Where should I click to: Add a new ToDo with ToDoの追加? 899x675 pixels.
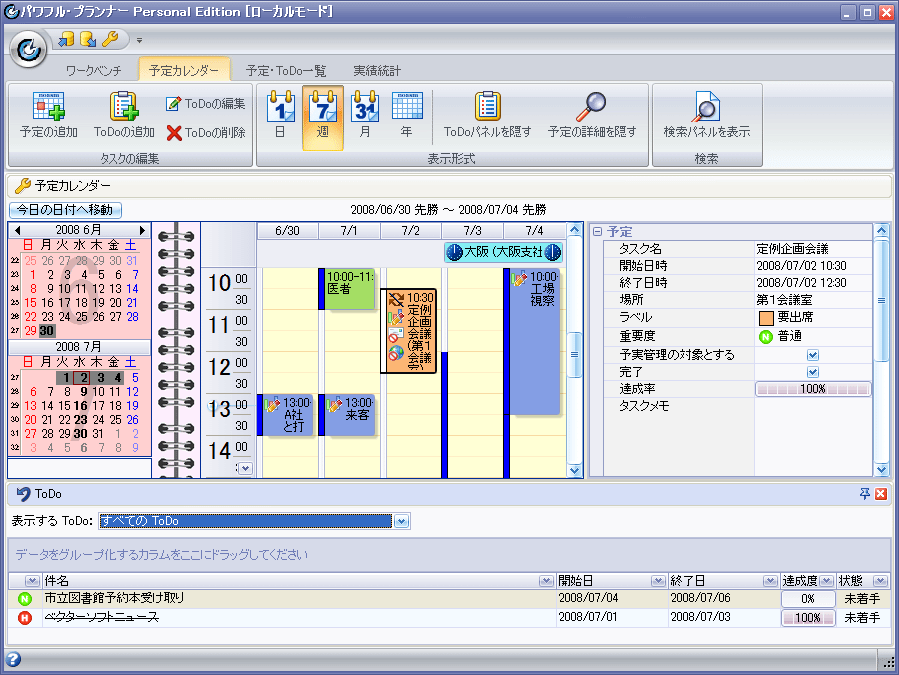pyautogui.click(x=124, y=115)
